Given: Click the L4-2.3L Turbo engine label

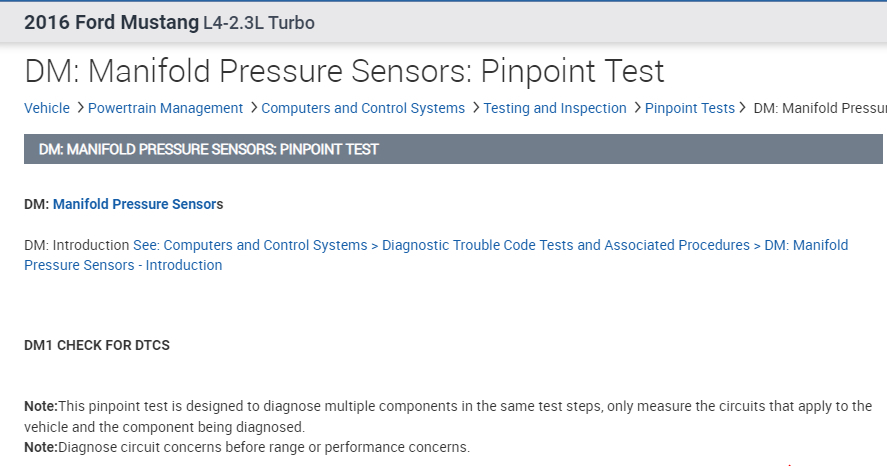Looking at the screenshot, I should (x=259, y=22).
